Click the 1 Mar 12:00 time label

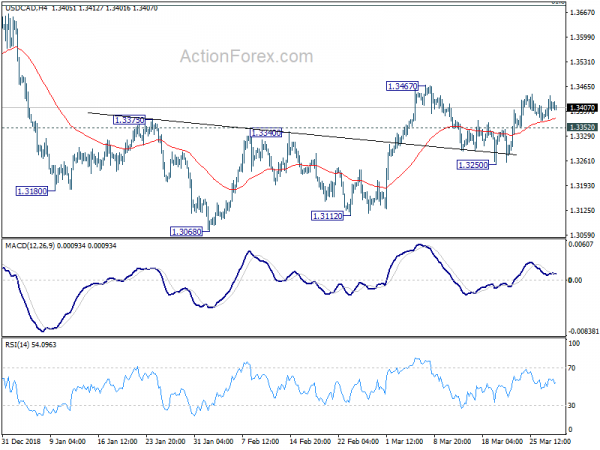[405, 441]
